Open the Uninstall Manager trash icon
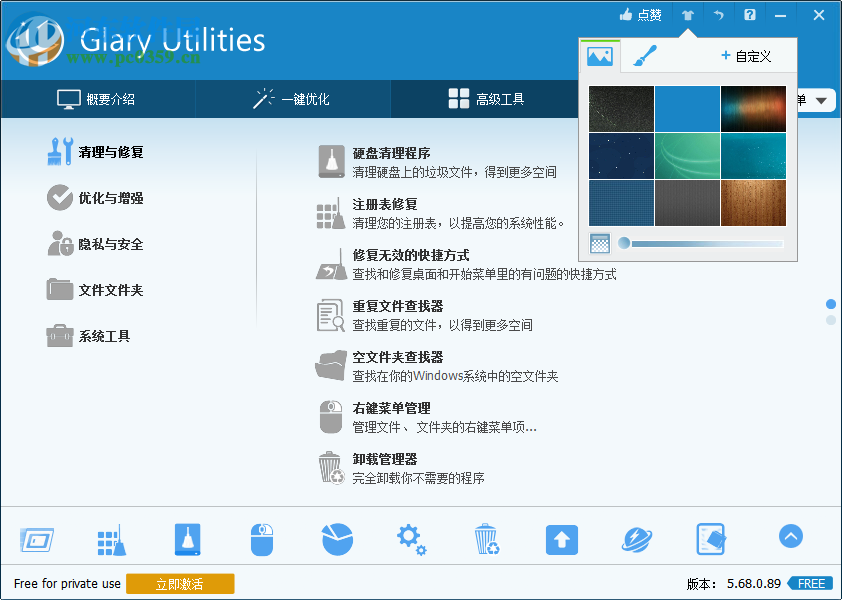842x600 pixels. [331, 467]
